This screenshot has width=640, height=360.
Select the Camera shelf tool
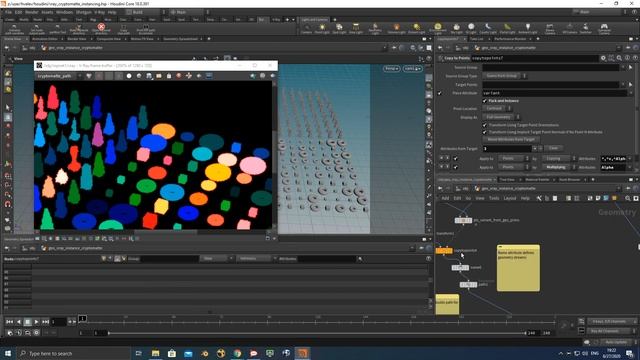tap(306, 29)
